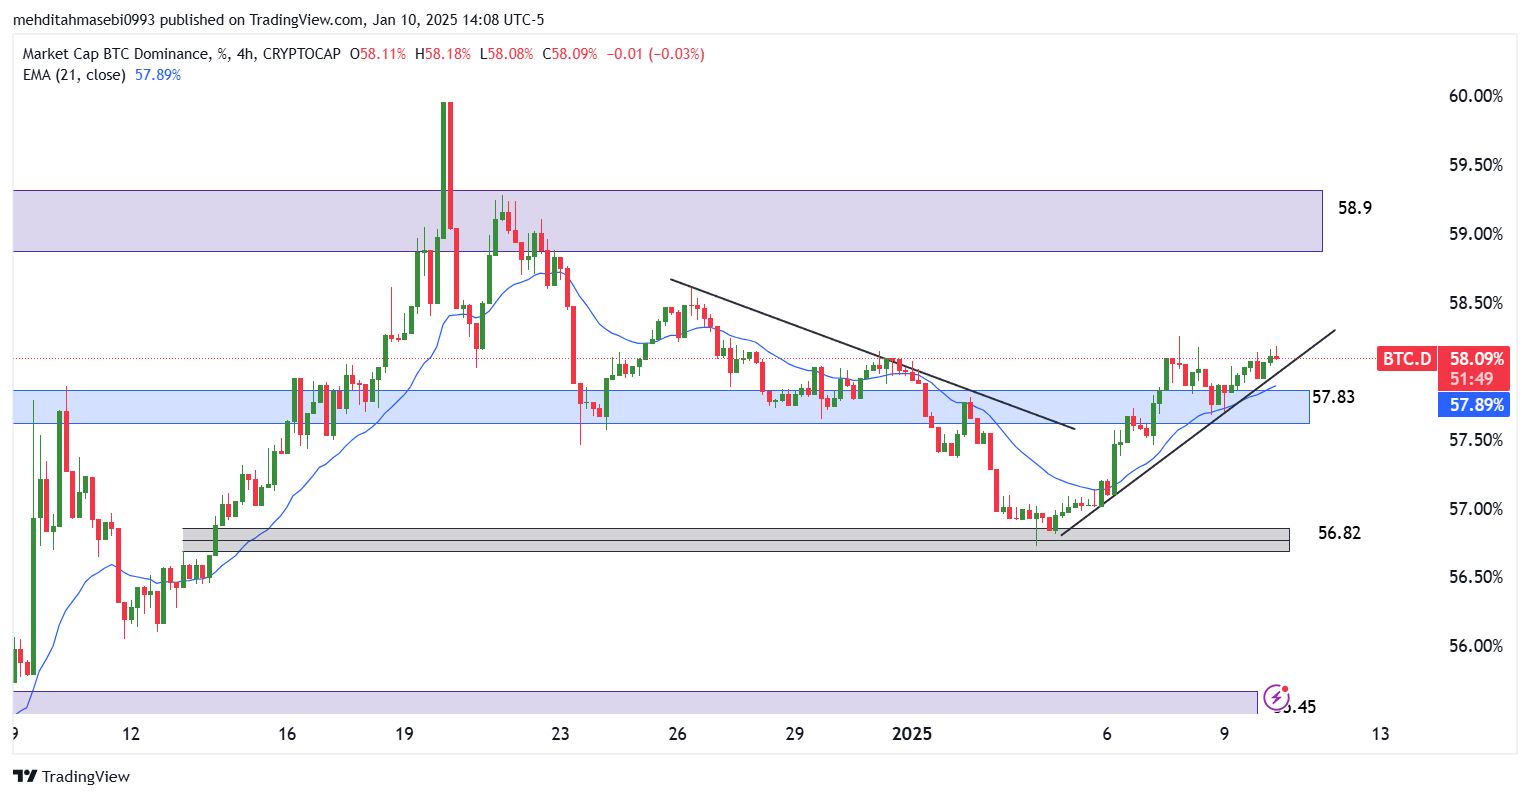Image resolution: width=1530 pixels, height=798 pixels.
Task: Select the descending black trendline
Action: click(x=872, y=354)
